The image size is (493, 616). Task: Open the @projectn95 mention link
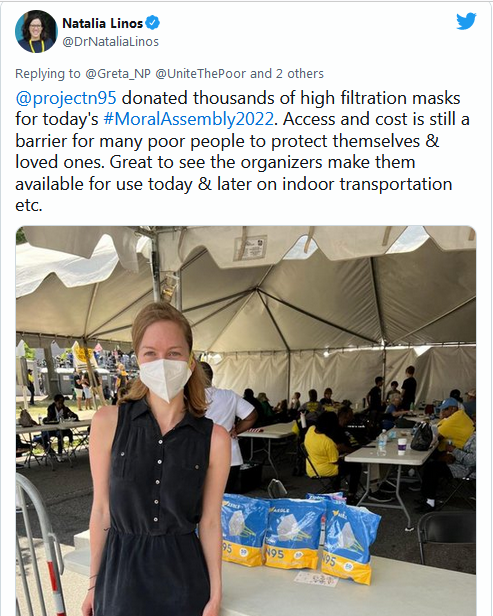click(66, 98)
